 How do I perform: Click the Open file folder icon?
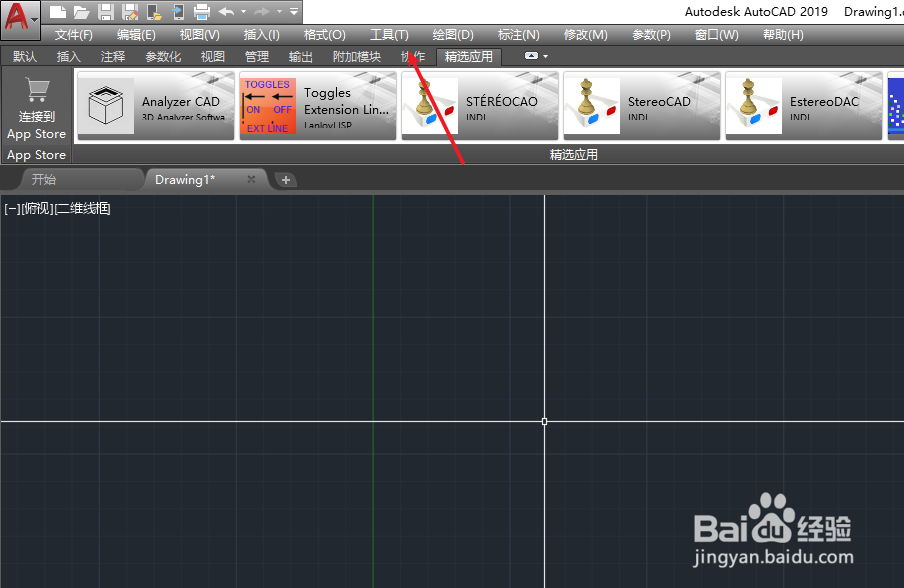[x=81, y=12]
